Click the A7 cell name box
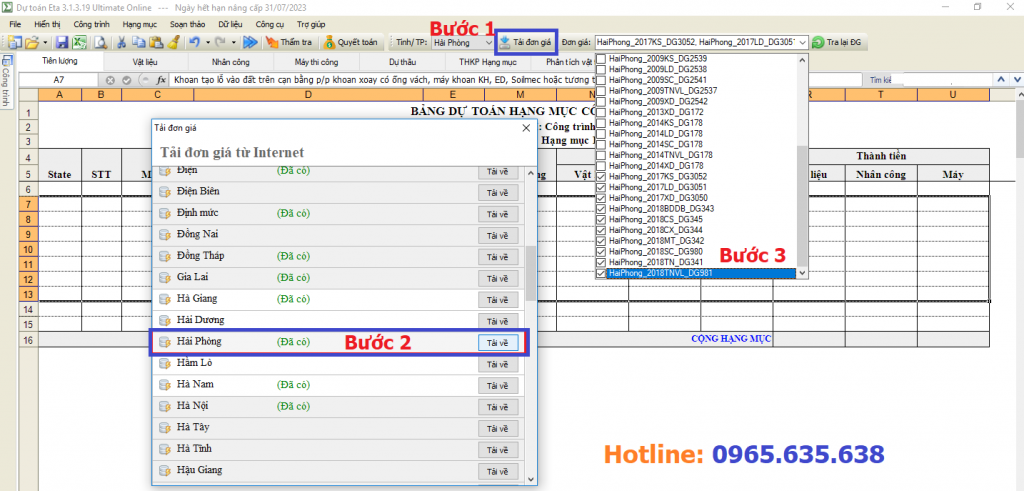Image resolution: width=1024 pixels, height=491 pixels. 58,79
